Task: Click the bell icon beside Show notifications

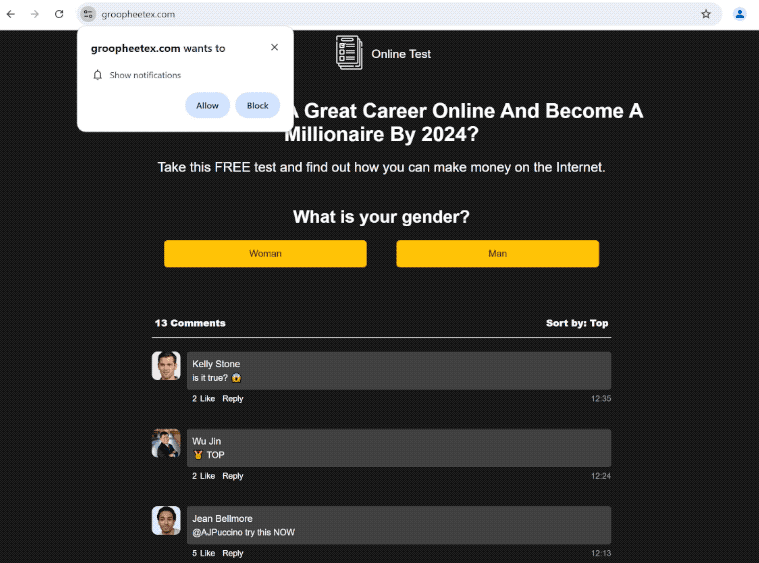Action: [98, 75]
